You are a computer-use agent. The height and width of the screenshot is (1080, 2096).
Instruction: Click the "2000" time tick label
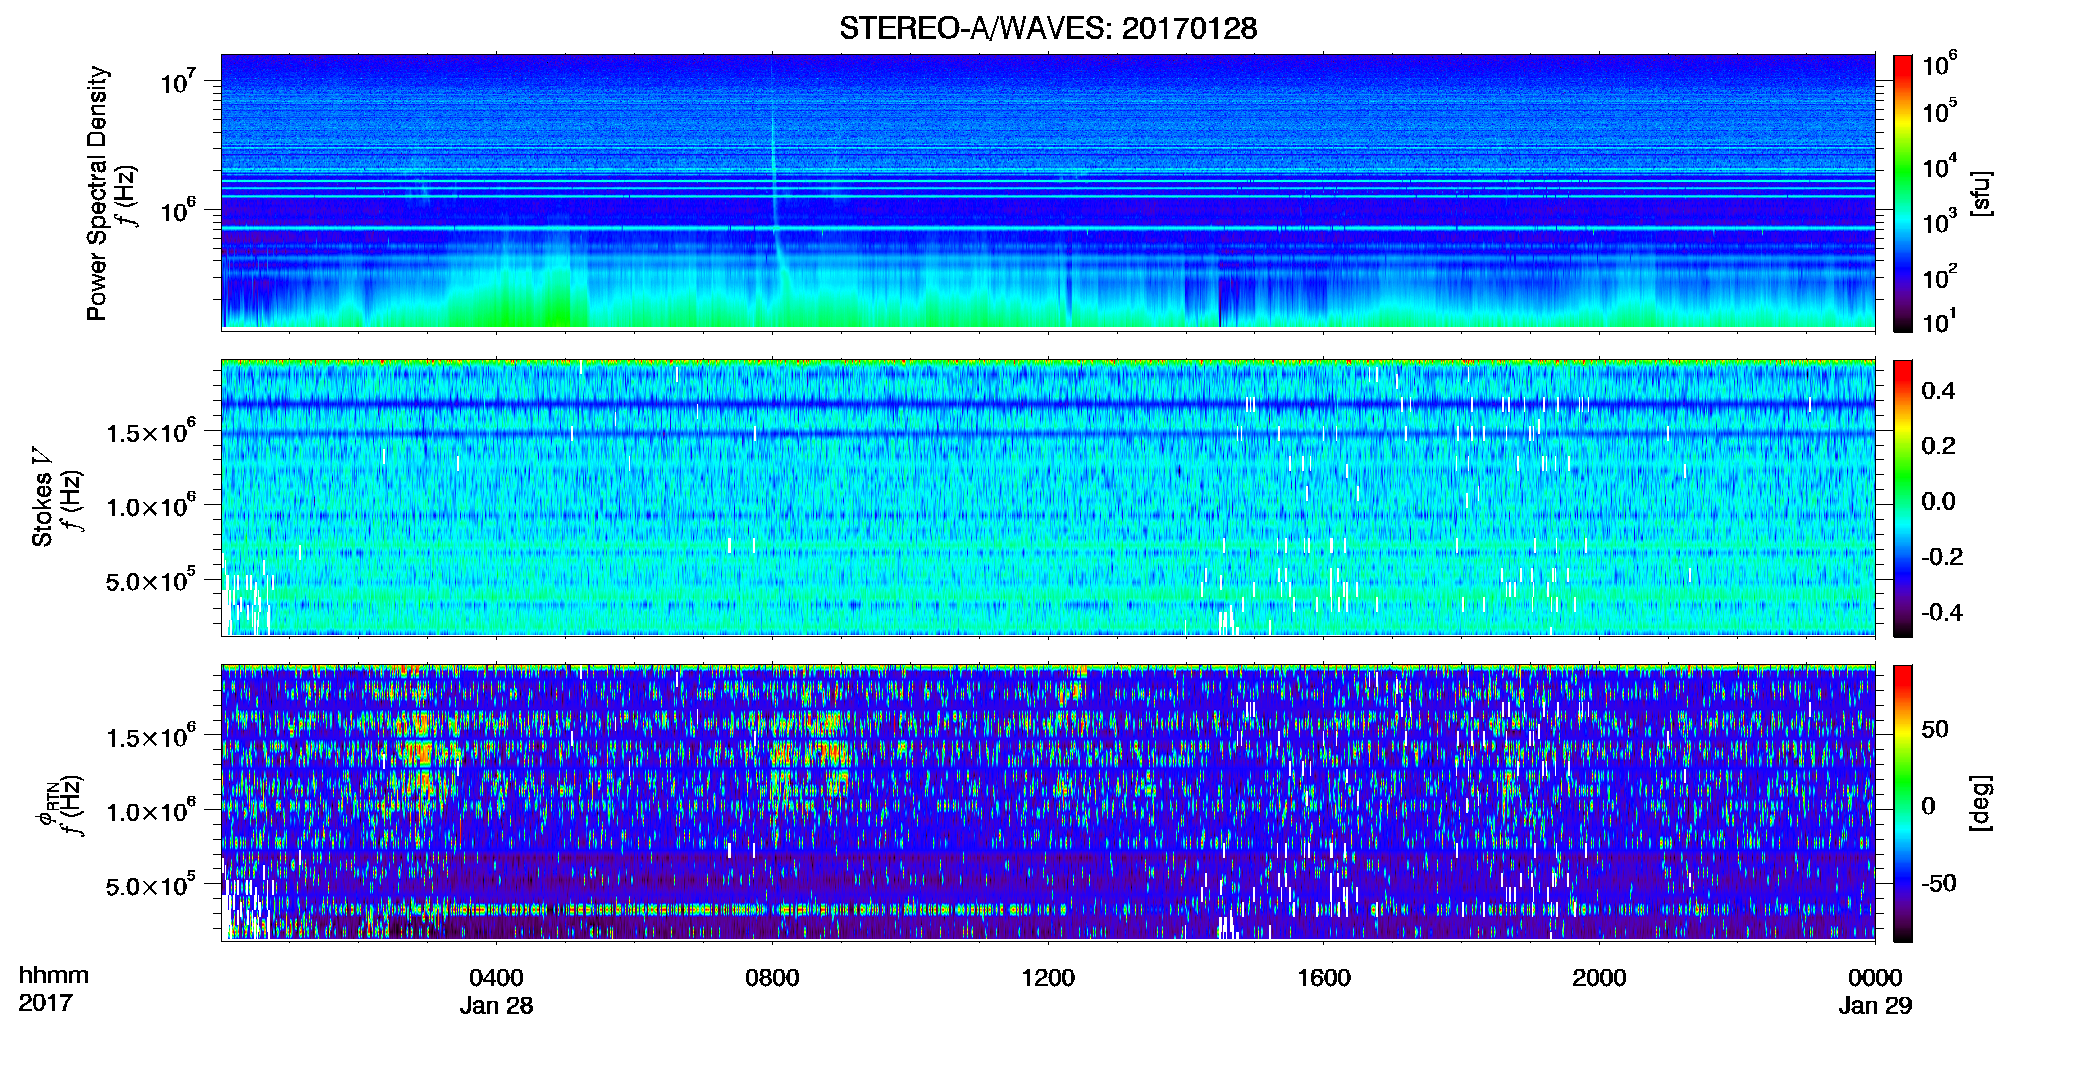pos(1599,978)
